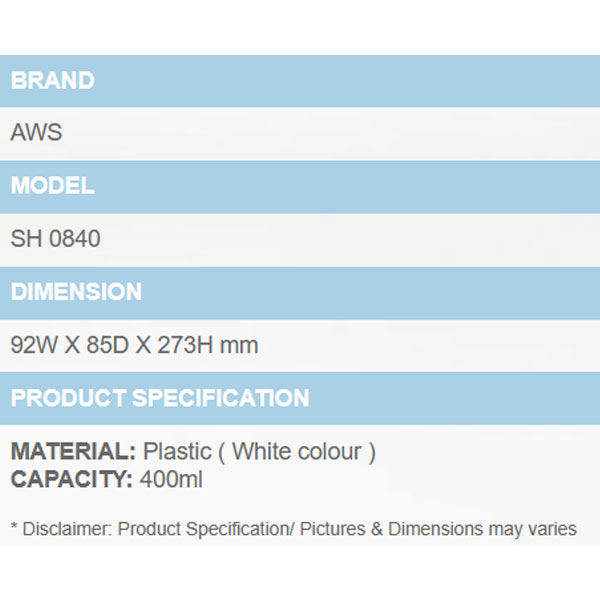
Task: Select the SH 0840 model number
Action: pos(56,239)
